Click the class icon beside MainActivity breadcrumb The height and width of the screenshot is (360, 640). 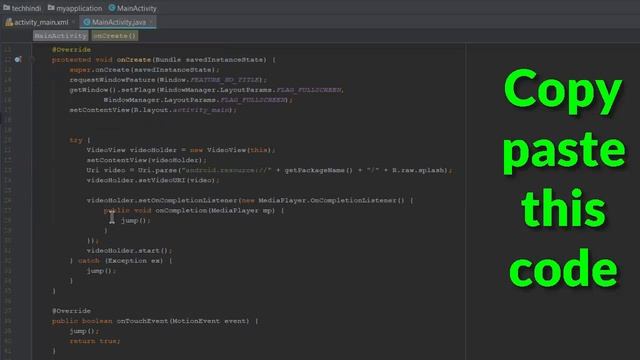pos(112,8)
